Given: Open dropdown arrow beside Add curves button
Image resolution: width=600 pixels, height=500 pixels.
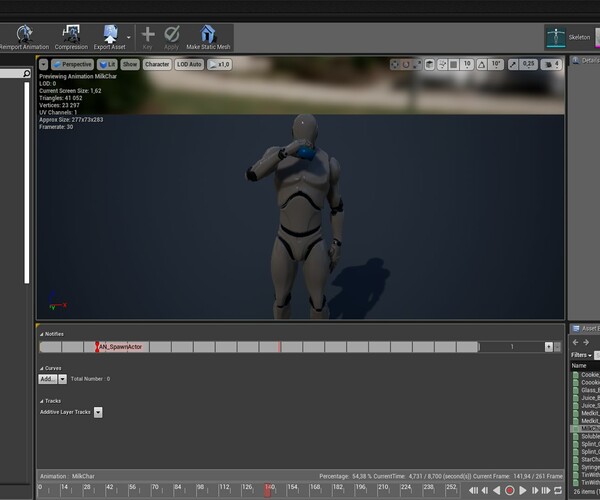Looking at the screenshot, I should 62,379.
